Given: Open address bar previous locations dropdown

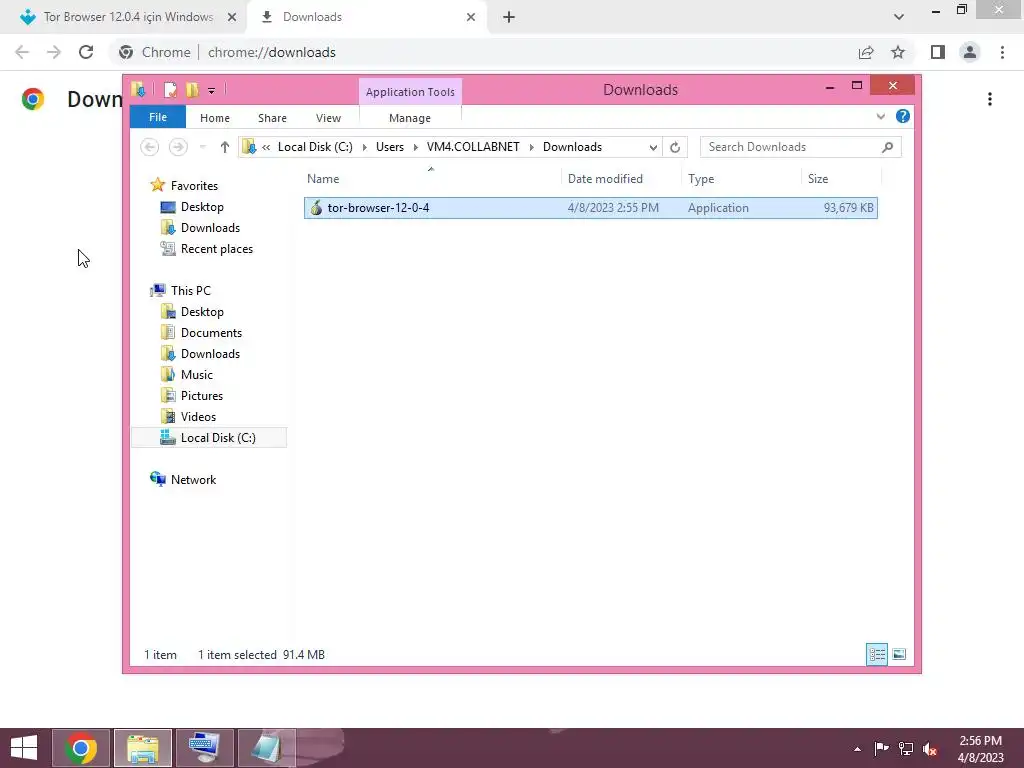Looking at the screenshot, I should click(x=652, y=147).
